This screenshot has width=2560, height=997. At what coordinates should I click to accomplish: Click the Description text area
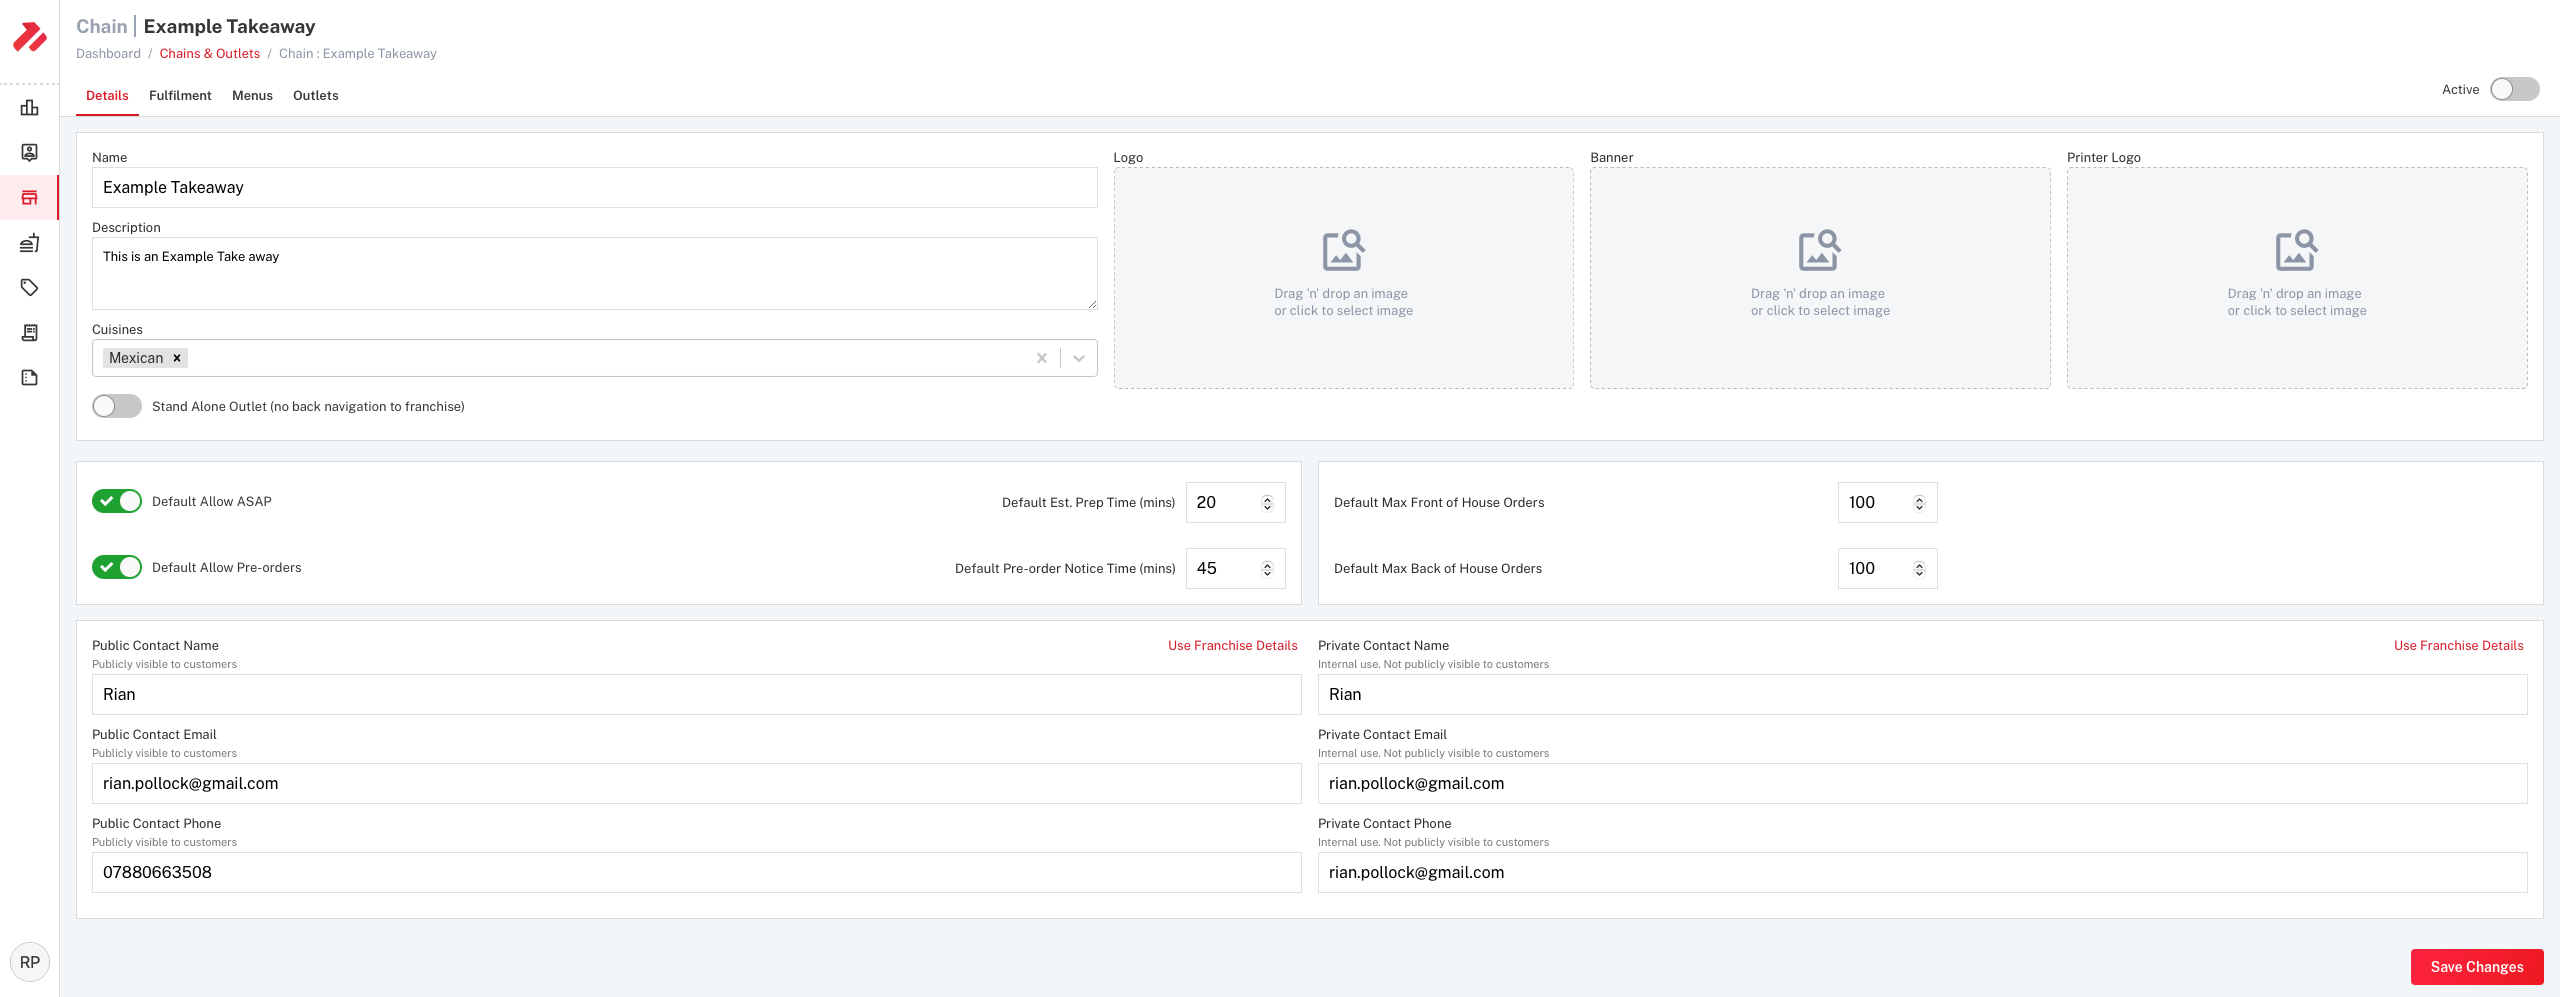point(595,273)
